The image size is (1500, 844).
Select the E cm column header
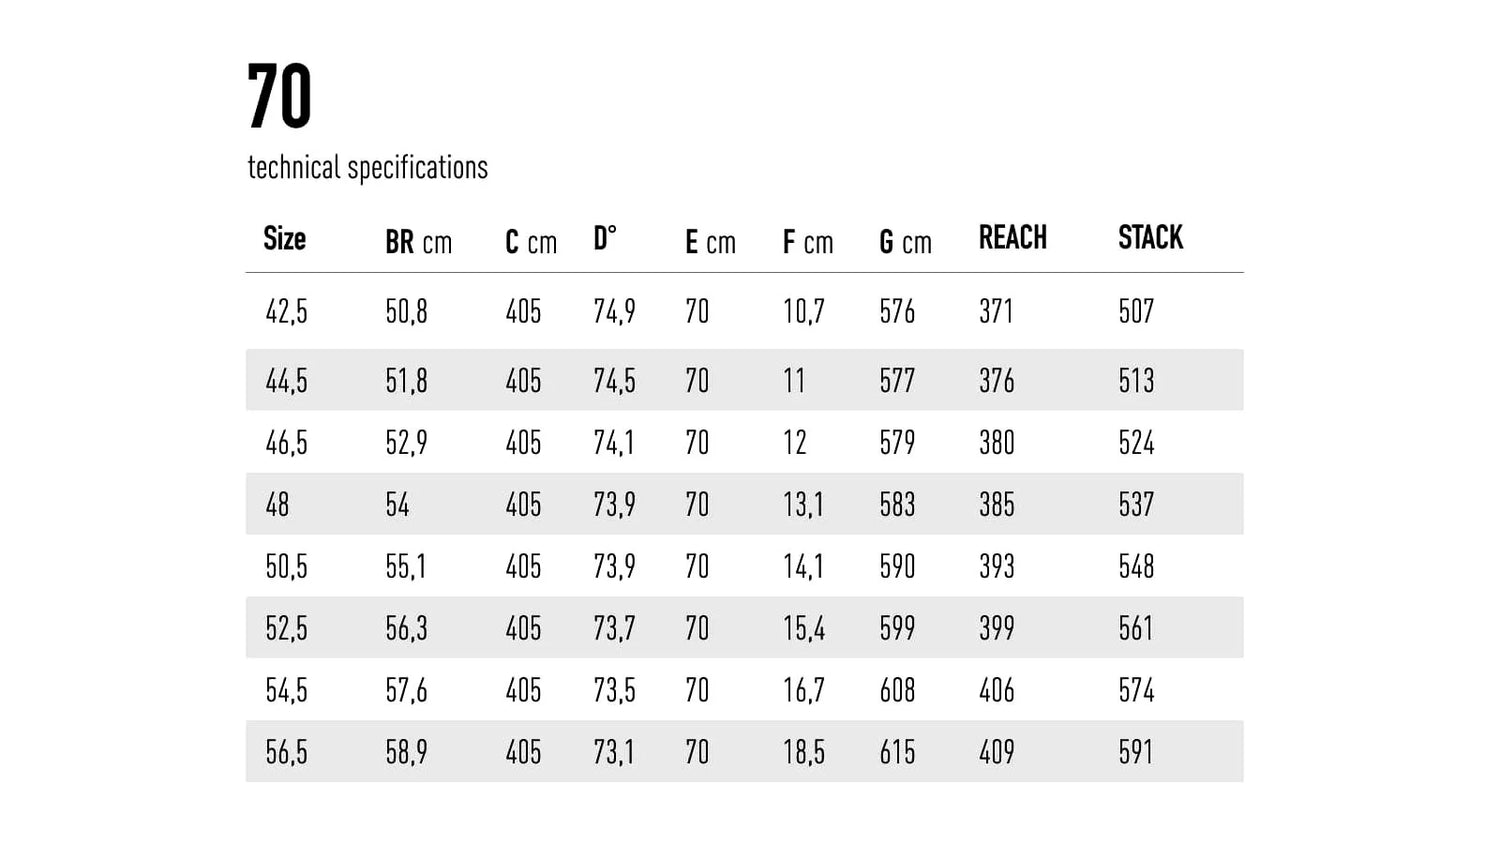pos(710,242)
